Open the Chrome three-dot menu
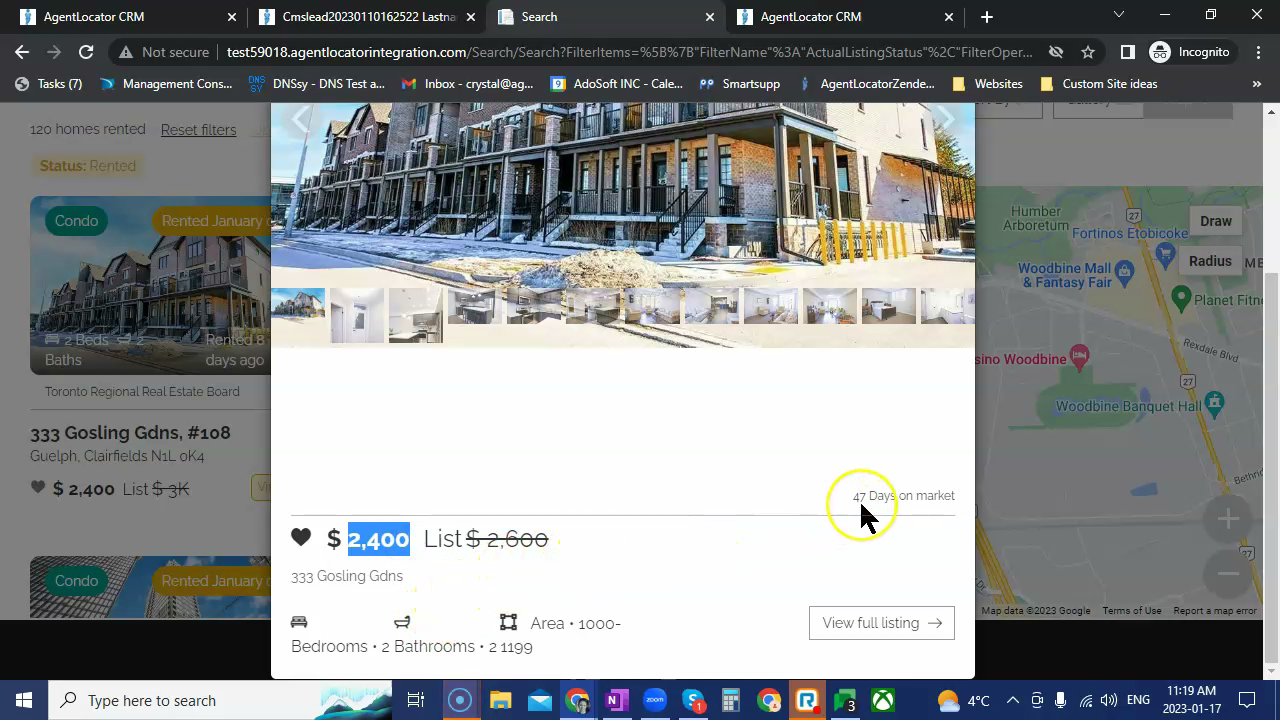Image resolution: width=1280 pixels, height=720 pixels. pyautogui.click(x=1256, y=52)
